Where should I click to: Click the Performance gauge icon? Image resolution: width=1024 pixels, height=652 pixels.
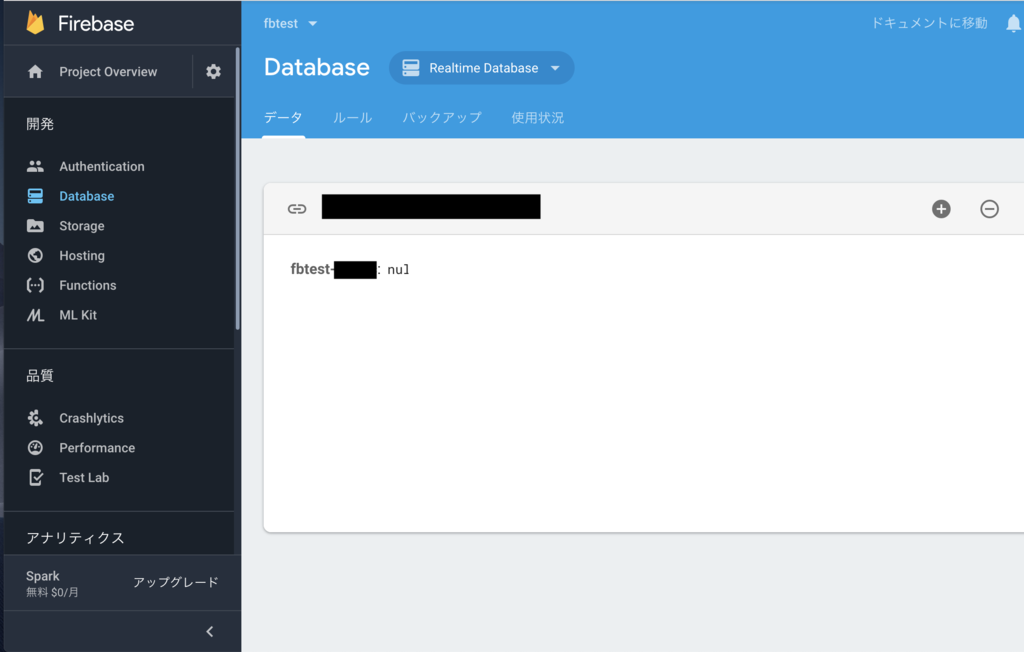pos(35,448)
